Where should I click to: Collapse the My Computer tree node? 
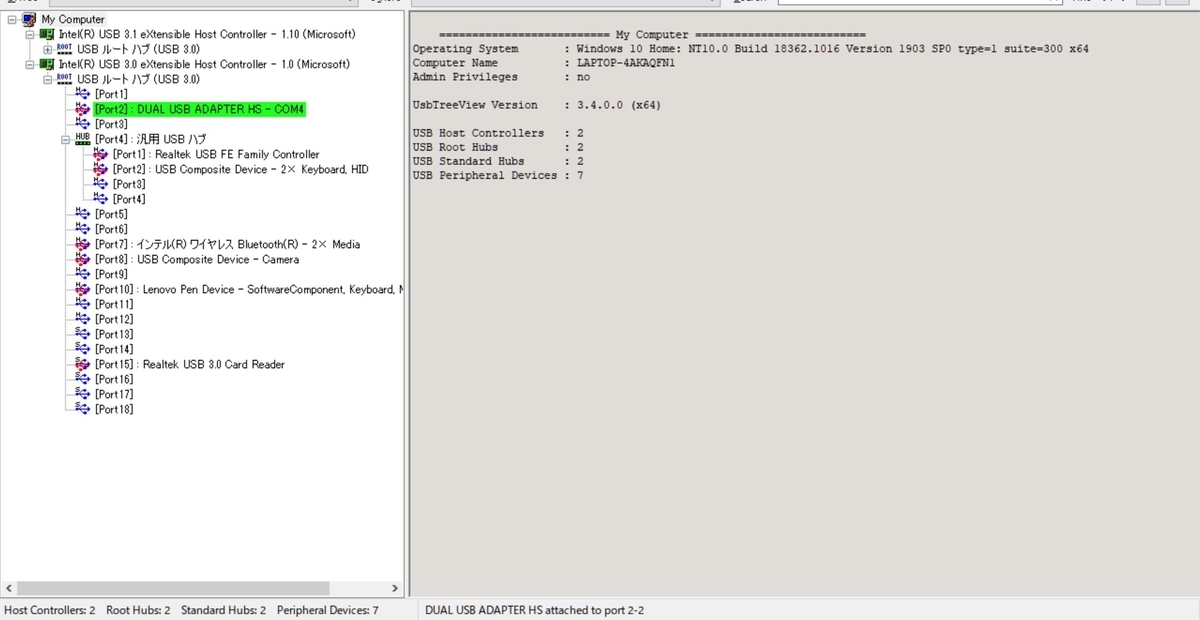13,19
